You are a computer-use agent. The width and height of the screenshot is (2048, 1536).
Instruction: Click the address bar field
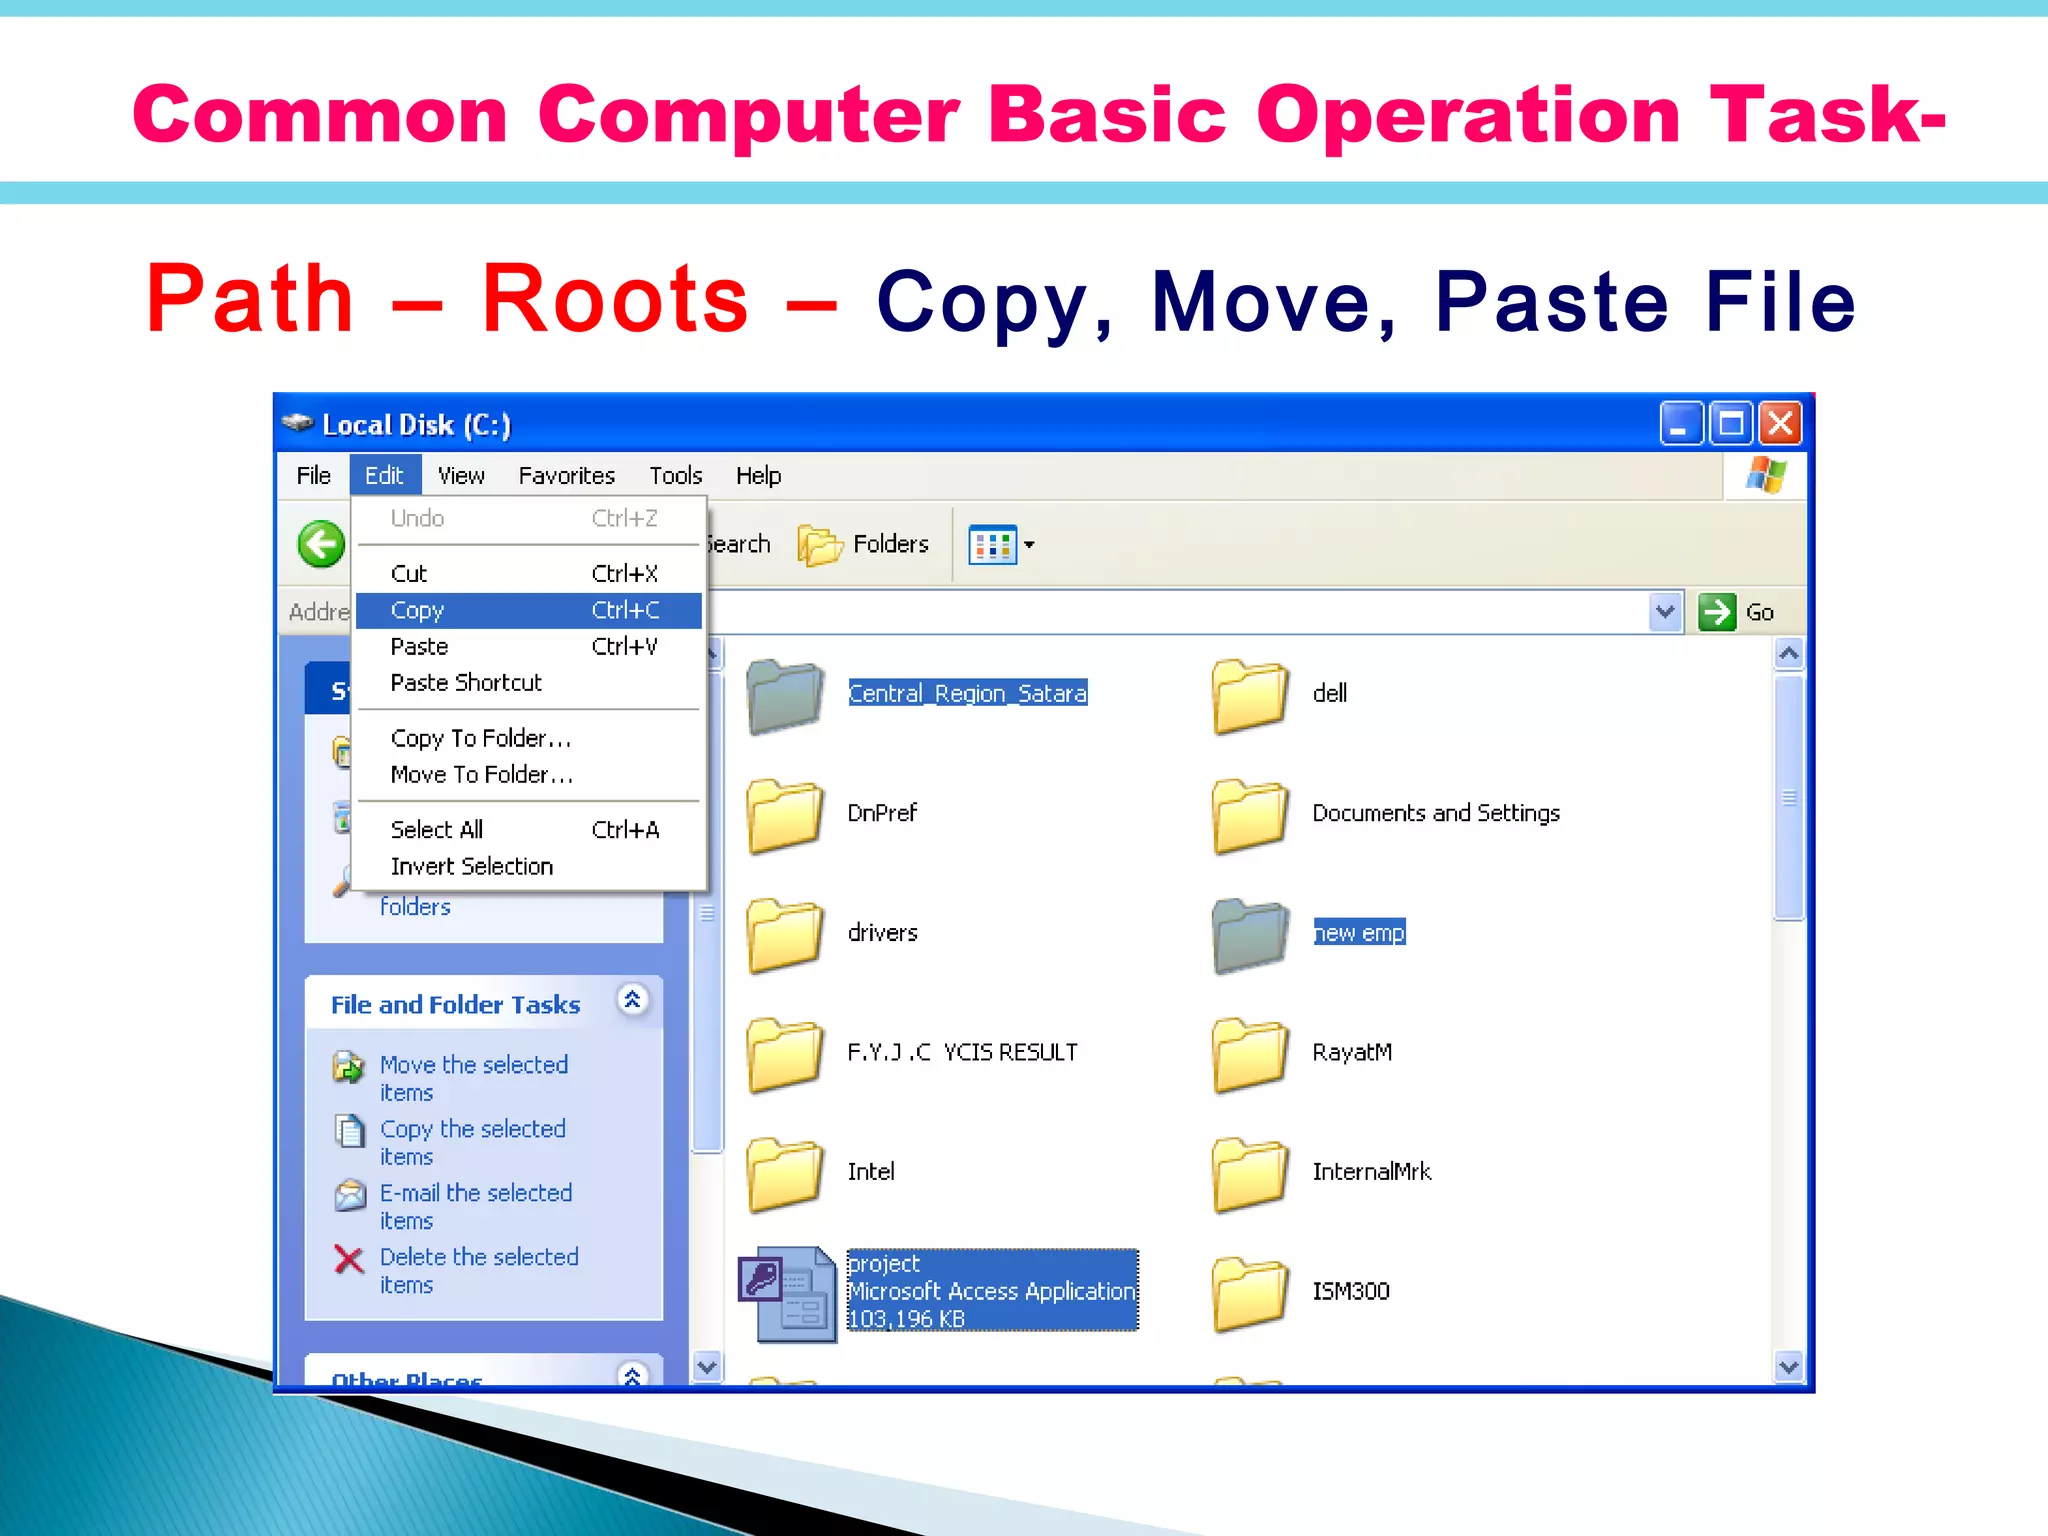[1176, 611]
